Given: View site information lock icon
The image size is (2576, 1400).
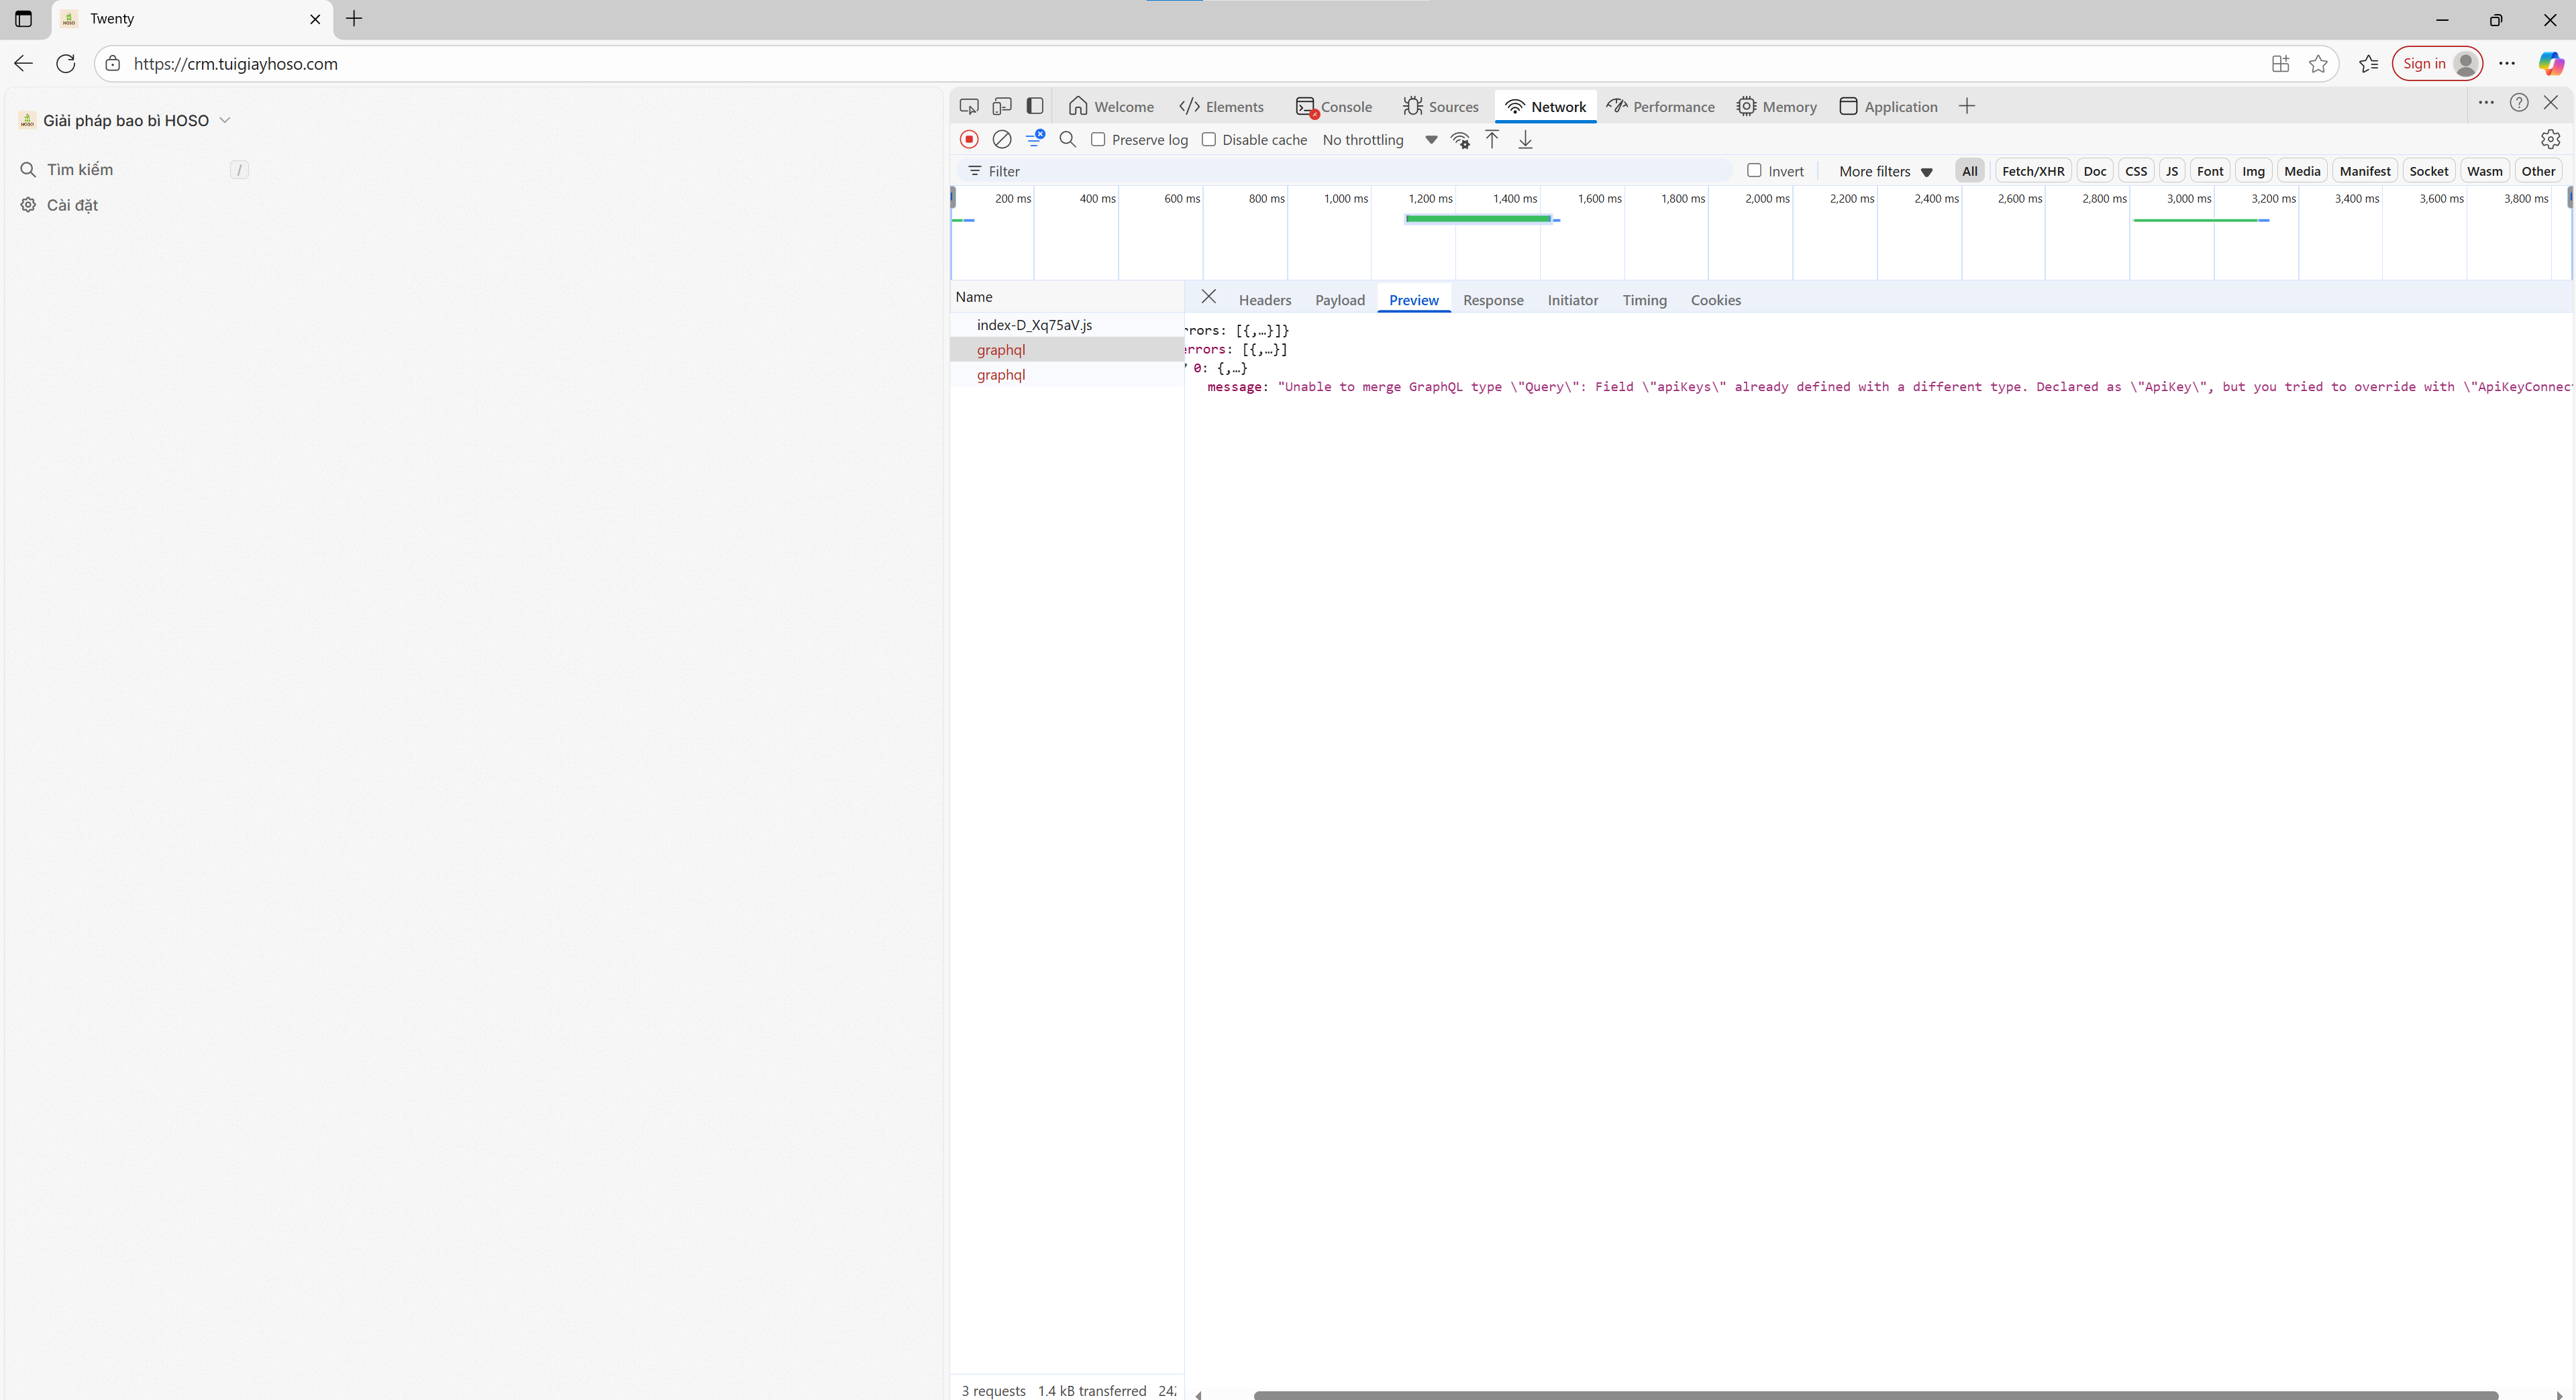Looking at the screenshot, I should tap(113, 63).
